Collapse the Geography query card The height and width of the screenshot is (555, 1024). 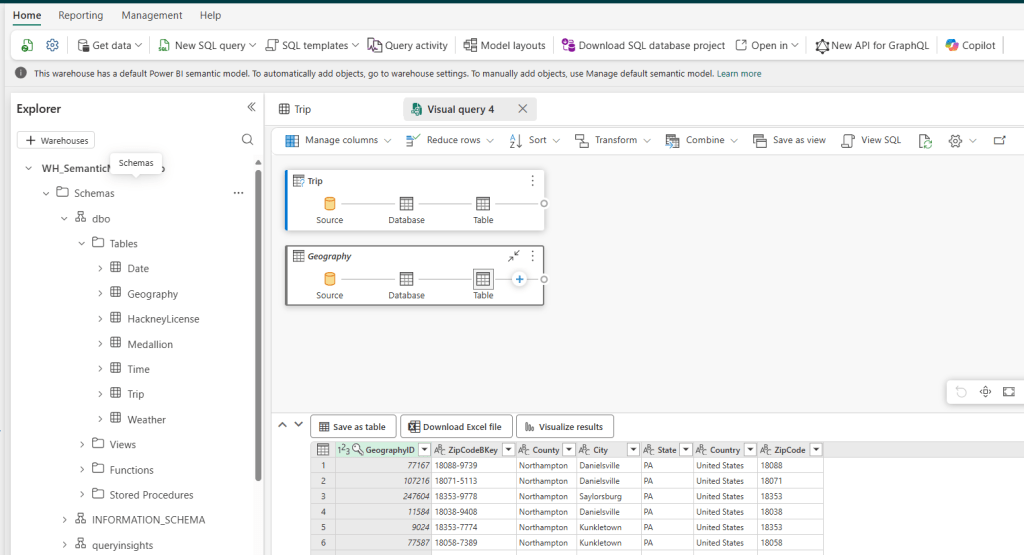click(513, 256)
